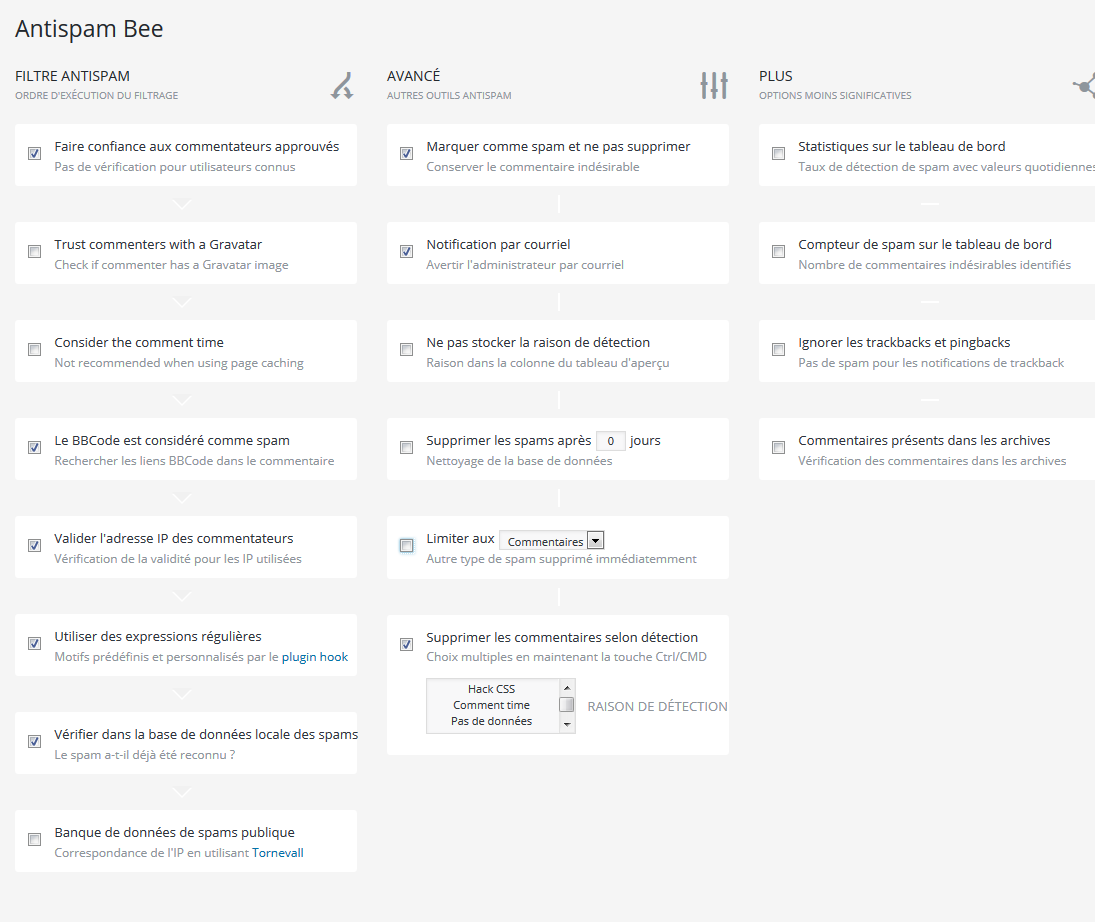Click "Not recommended when using page caching" text
The height and width of the screenshot is (922, 1095).
click(x=179, y=363)
